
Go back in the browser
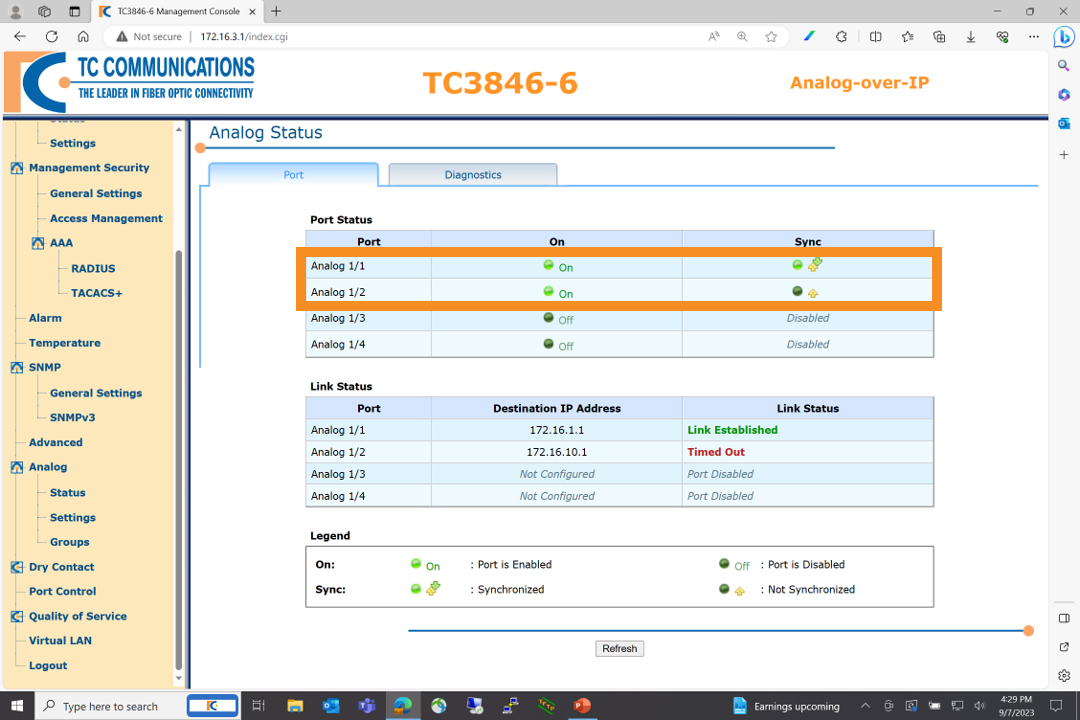20,37
